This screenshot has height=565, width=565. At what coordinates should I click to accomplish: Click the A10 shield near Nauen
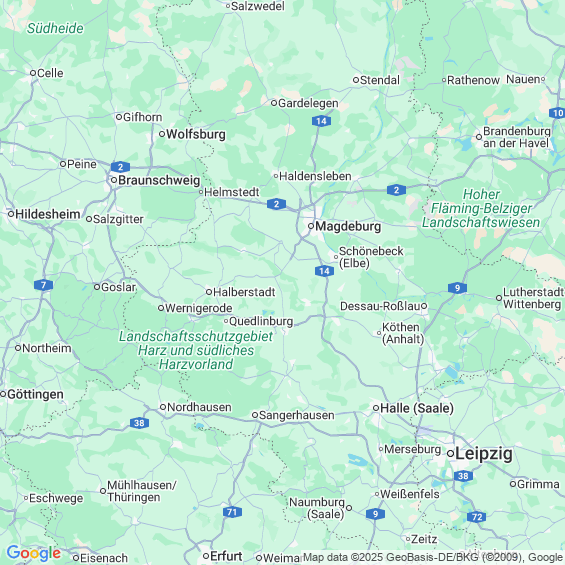(557, 113)
